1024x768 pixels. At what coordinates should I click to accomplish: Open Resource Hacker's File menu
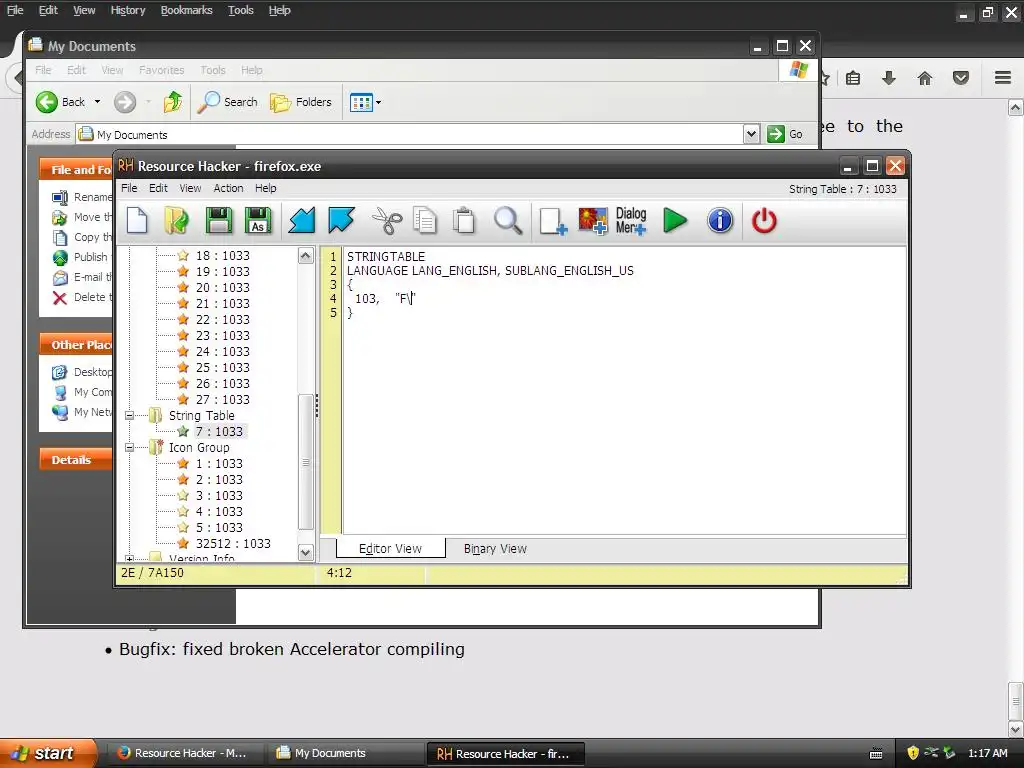click(129, 188)
